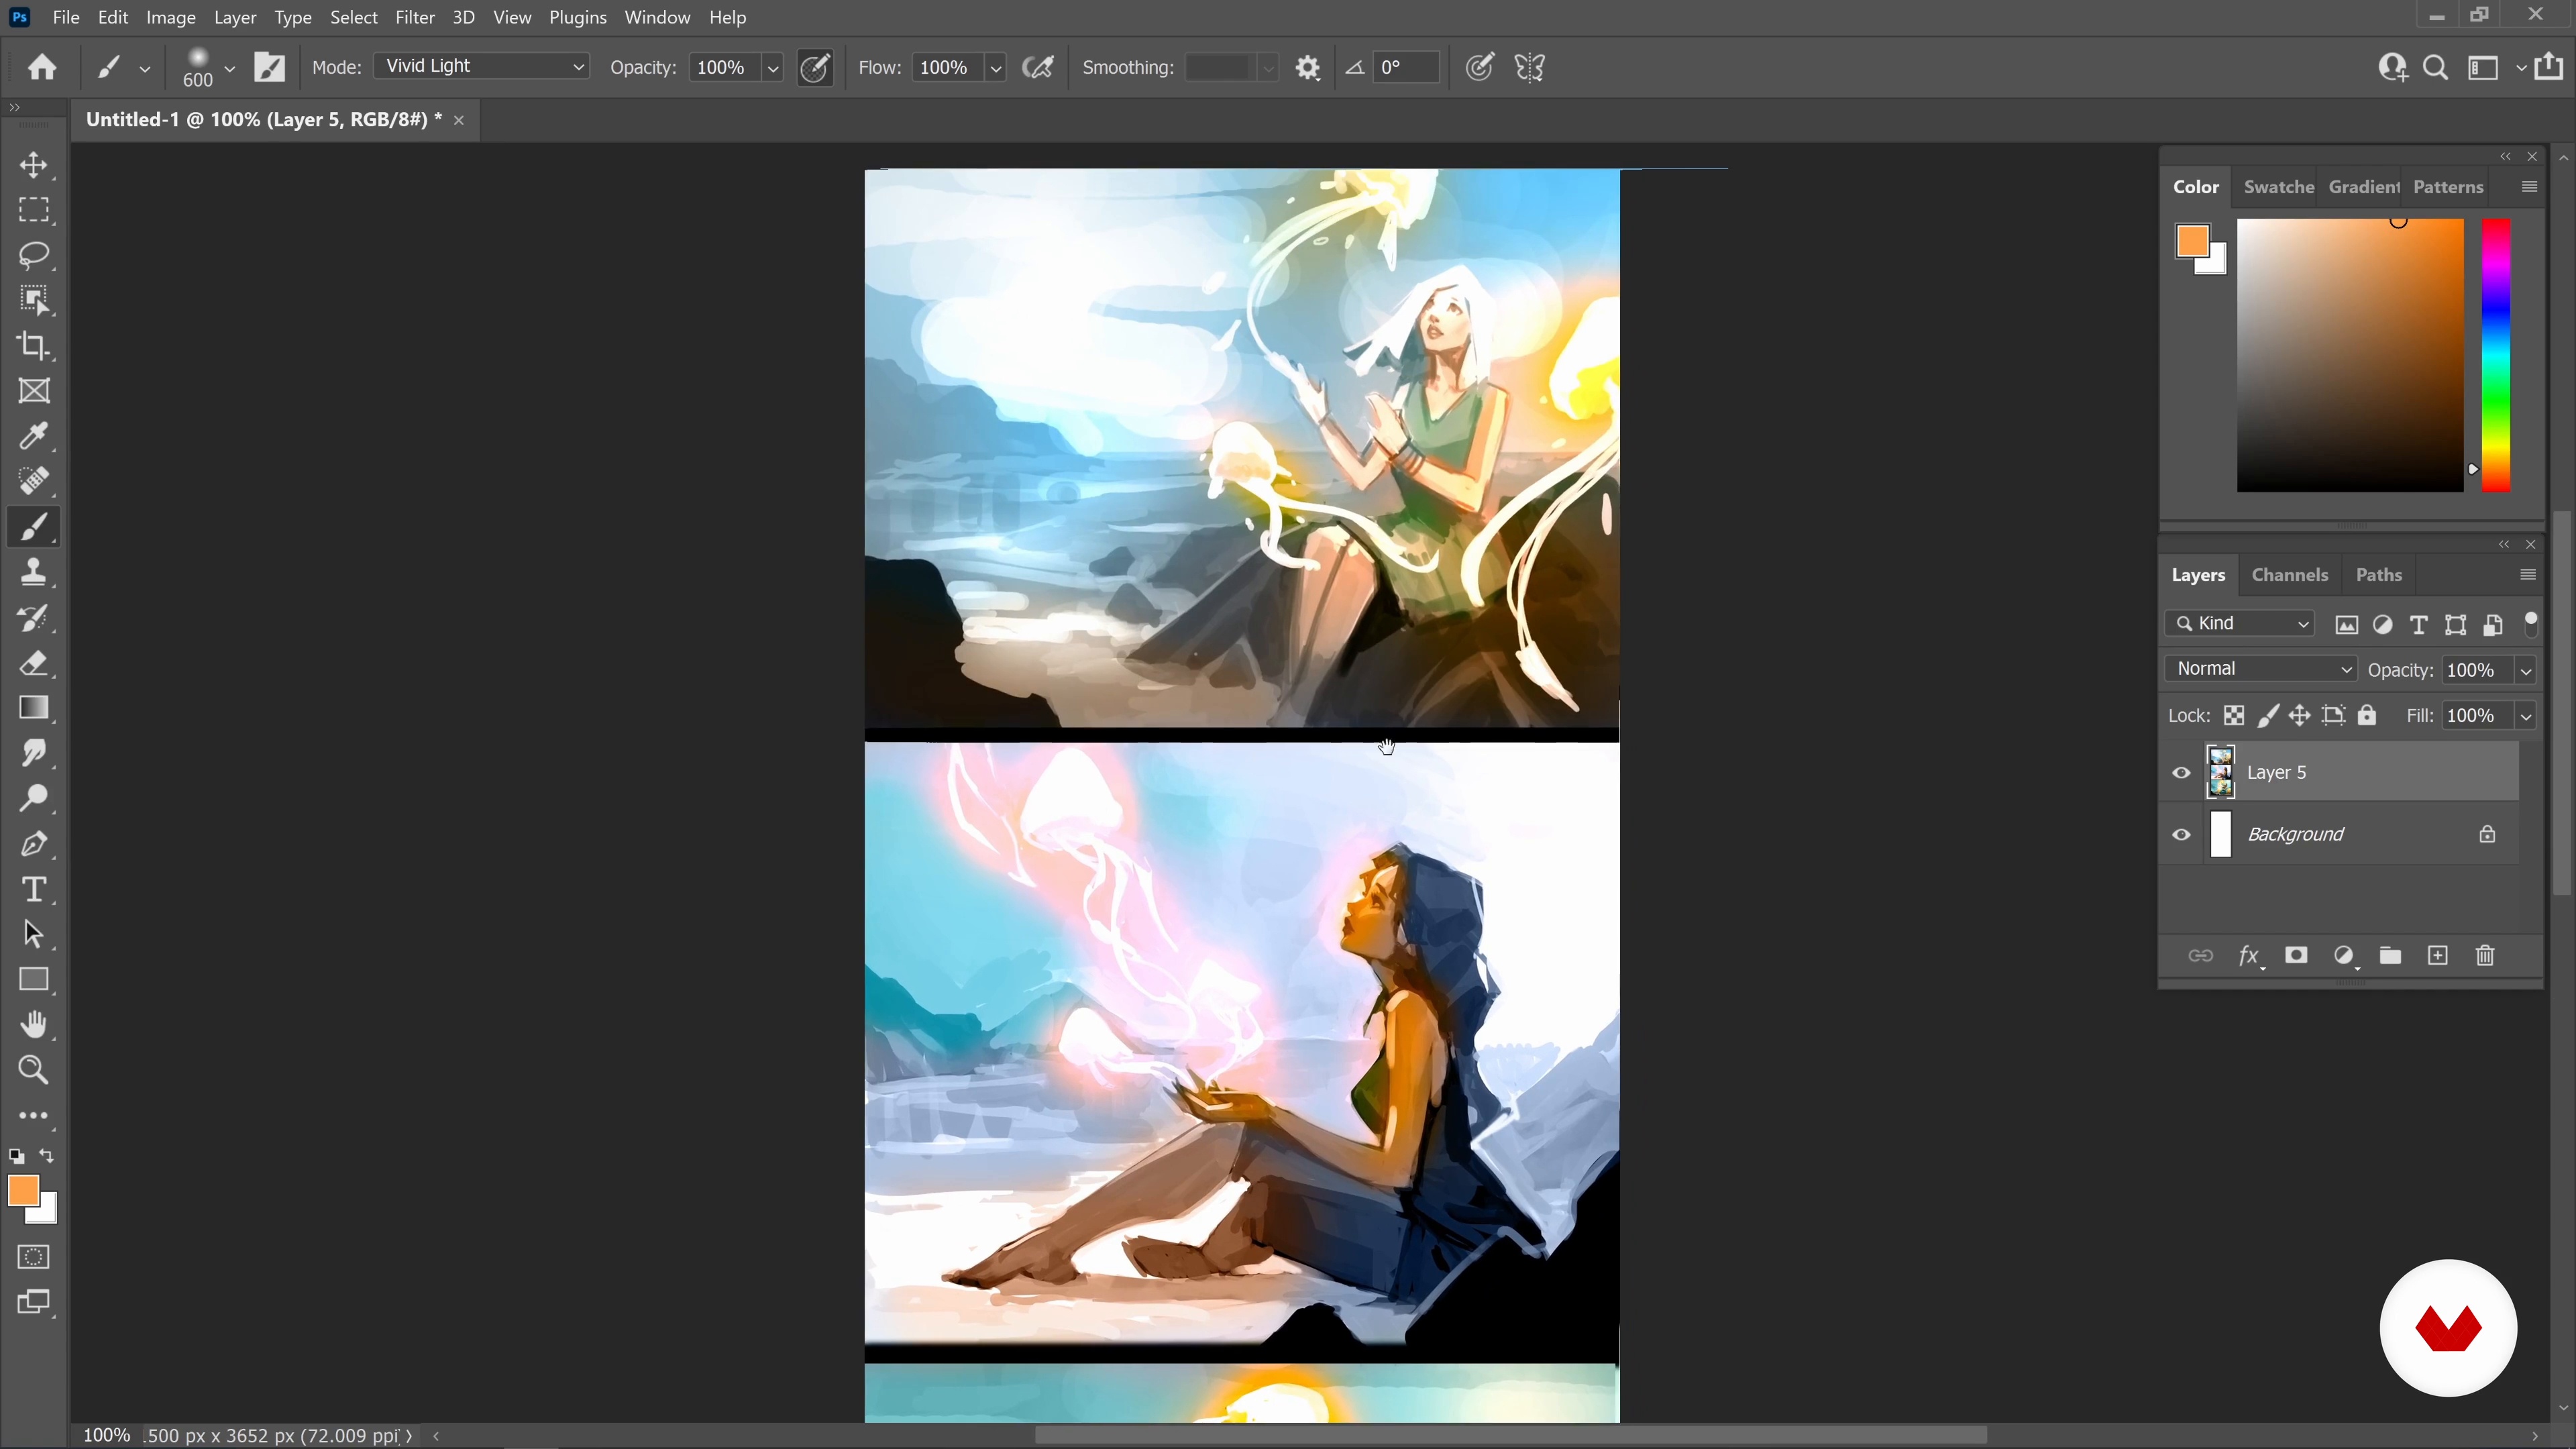2576x1449 pixels.
Task: Create a new group folder
Action: pos(2390,955)
